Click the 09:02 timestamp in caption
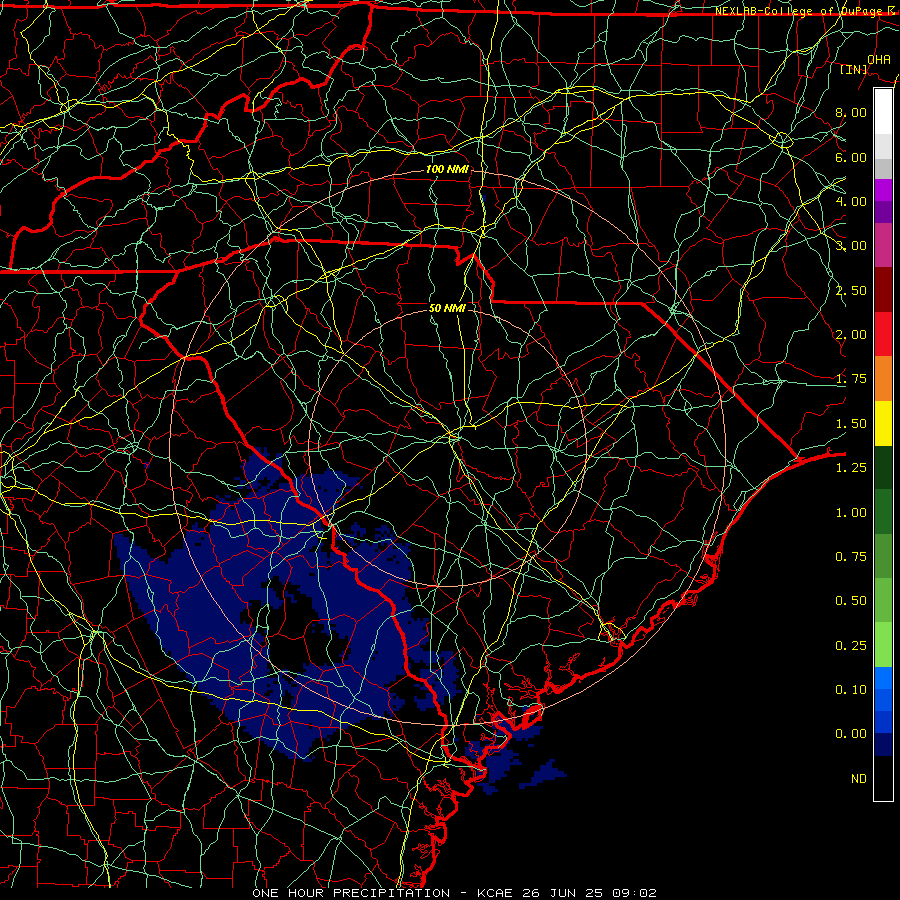Screen dimensions: 900x900 click(x=634, y=893)
